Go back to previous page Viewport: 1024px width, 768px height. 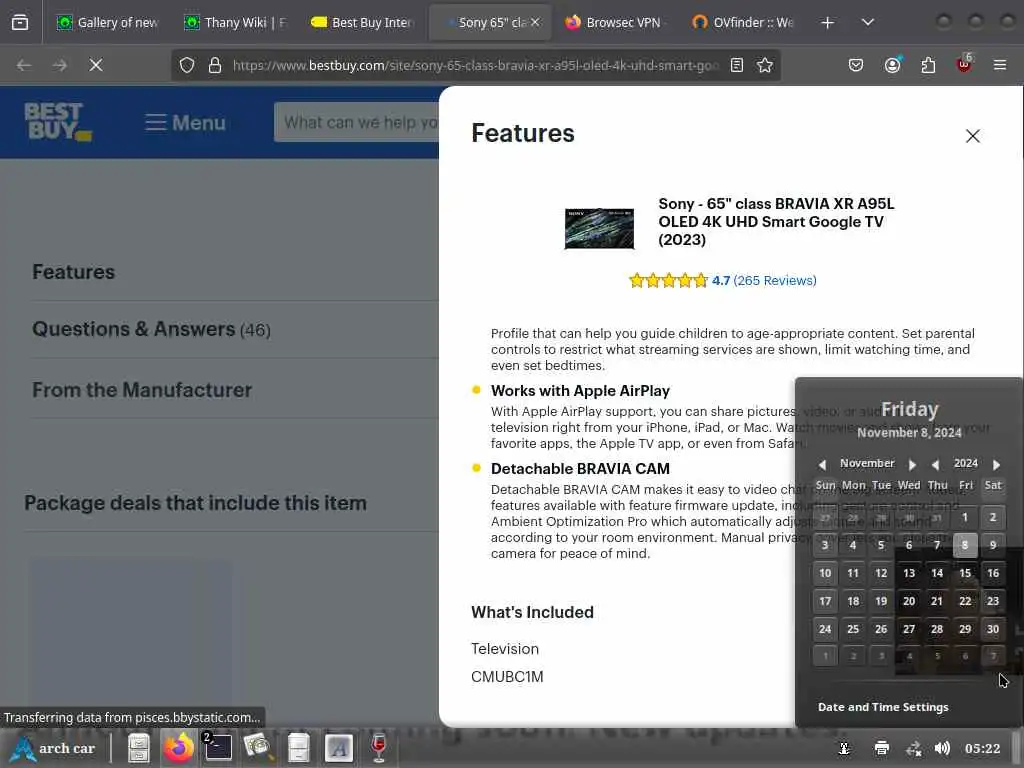coord(24,65)
